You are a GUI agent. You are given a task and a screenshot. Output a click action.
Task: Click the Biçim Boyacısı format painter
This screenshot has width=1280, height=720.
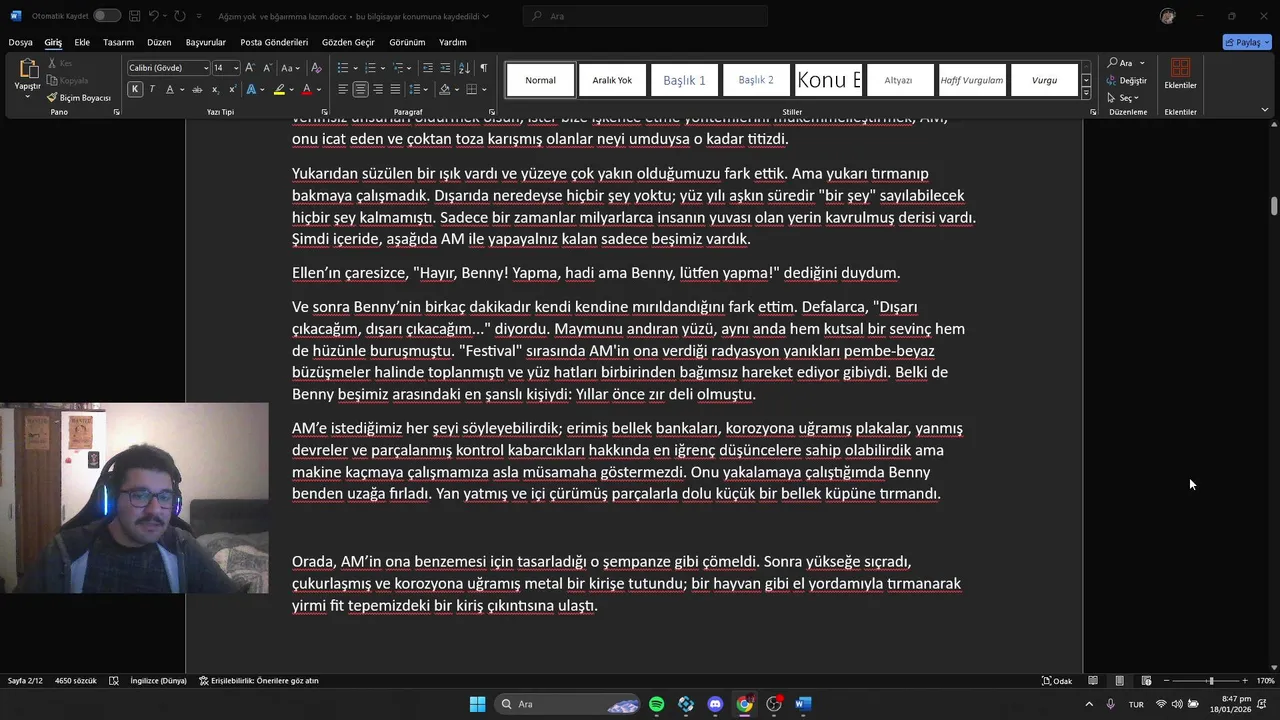[79, 98]
